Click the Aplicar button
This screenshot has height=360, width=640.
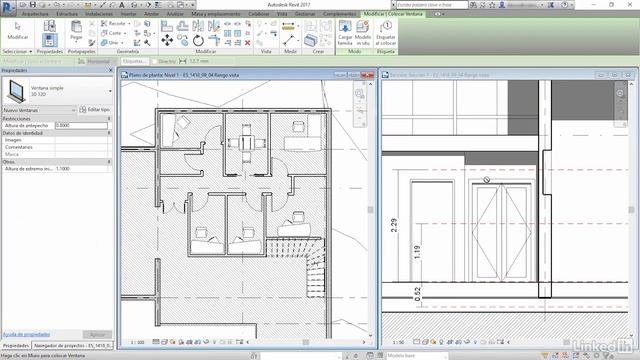pyautogui.click(x=97, y=334)
